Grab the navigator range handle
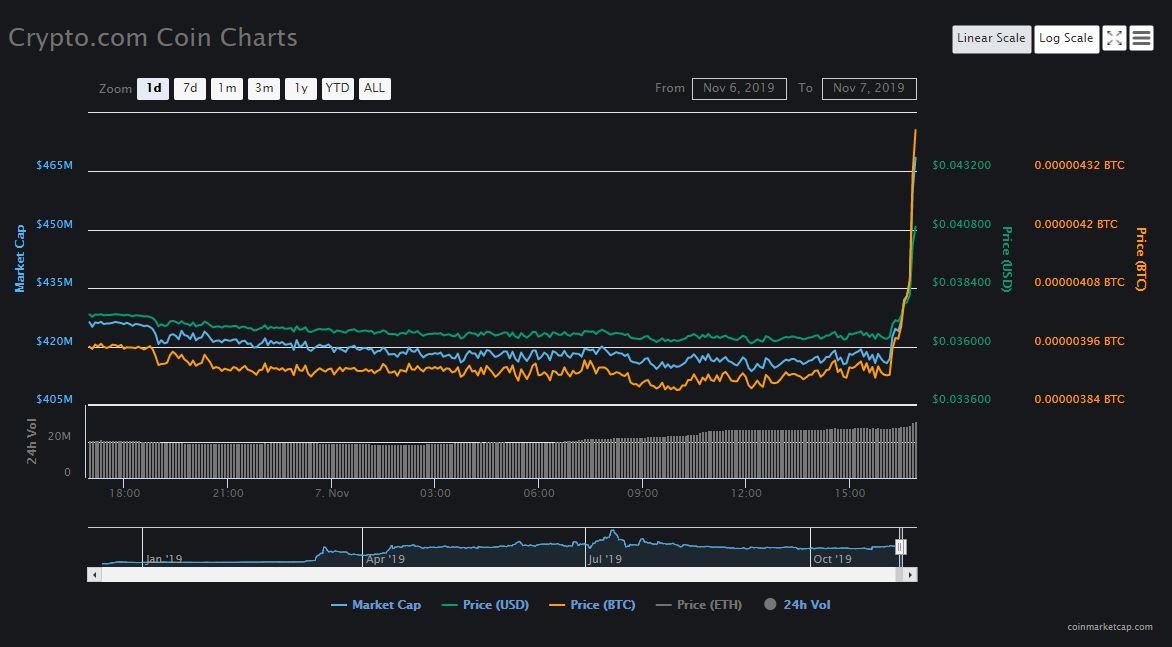Image resolution: width=1172 pixels, height=647 pixels. [901, 547]
